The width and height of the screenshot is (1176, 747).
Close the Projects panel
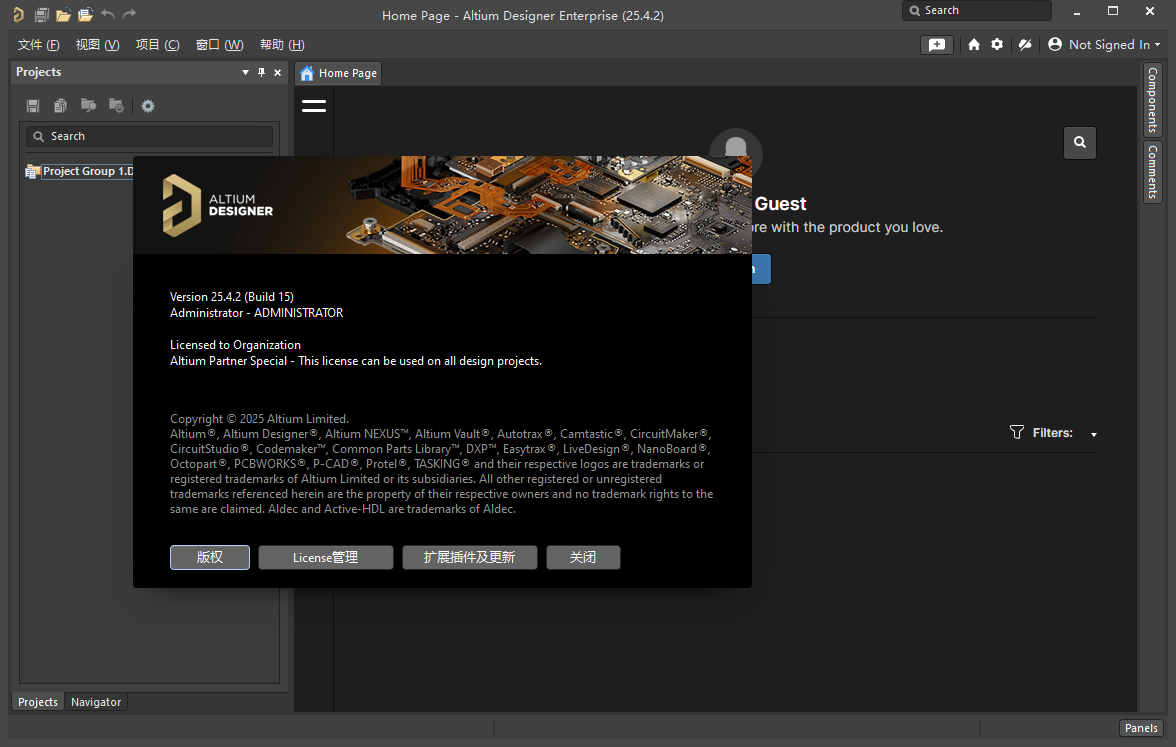(278, 72)
